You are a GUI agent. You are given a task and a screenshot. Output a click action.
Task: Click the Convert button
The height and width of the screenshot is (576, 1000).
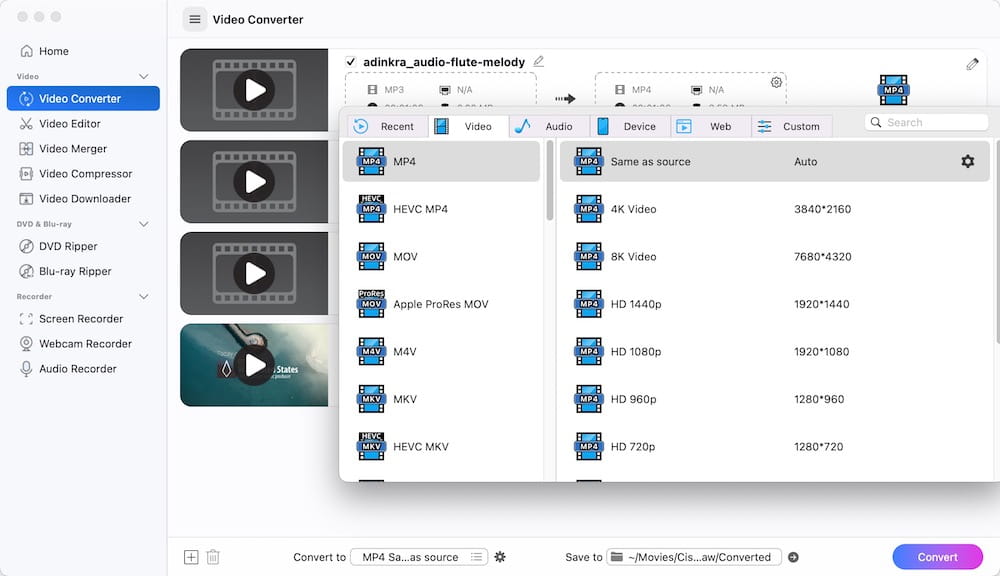point(937,557)
